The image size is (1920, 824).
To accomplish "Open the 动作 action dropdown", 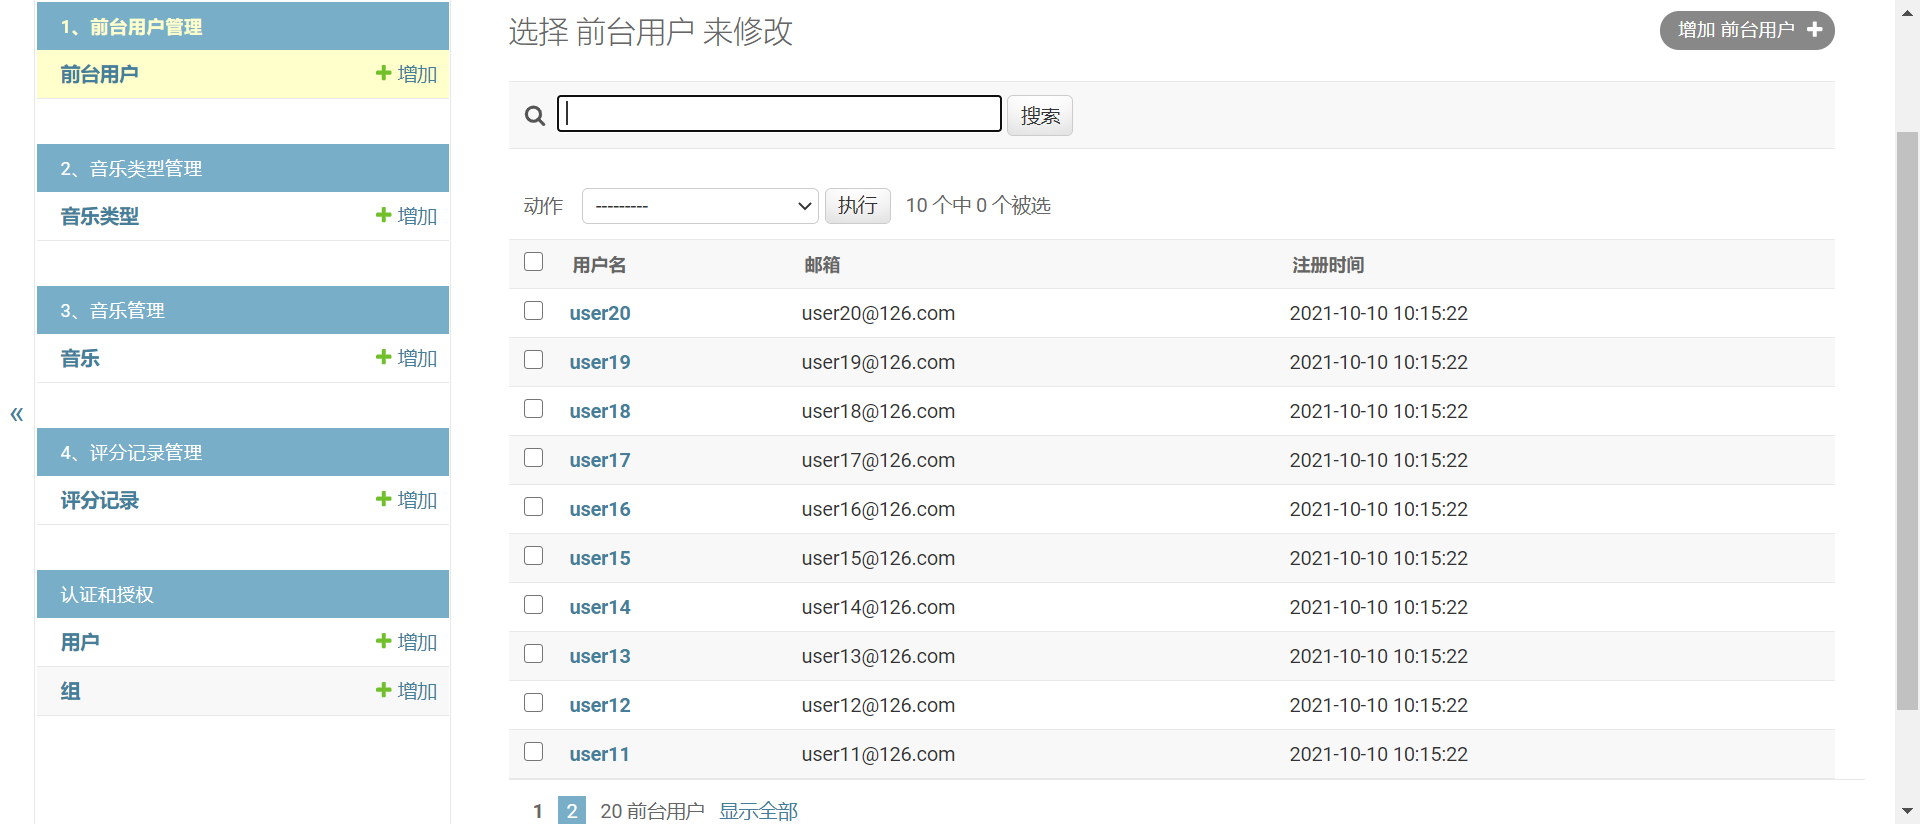I will [700, 206].
